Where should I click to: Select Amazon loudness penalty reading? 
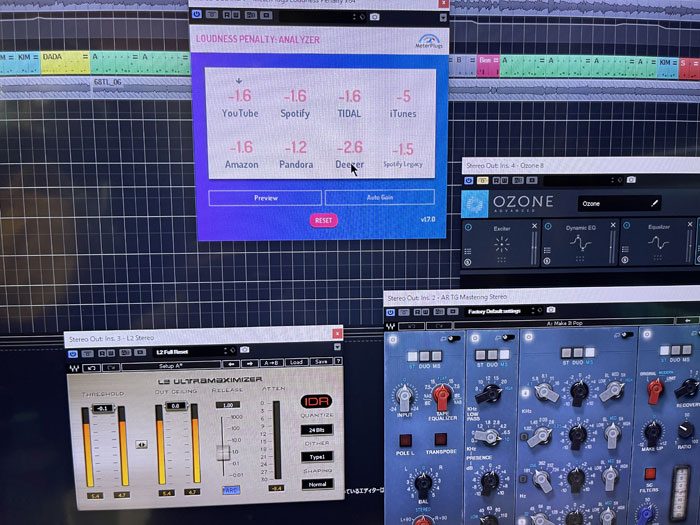click(242, 154)
